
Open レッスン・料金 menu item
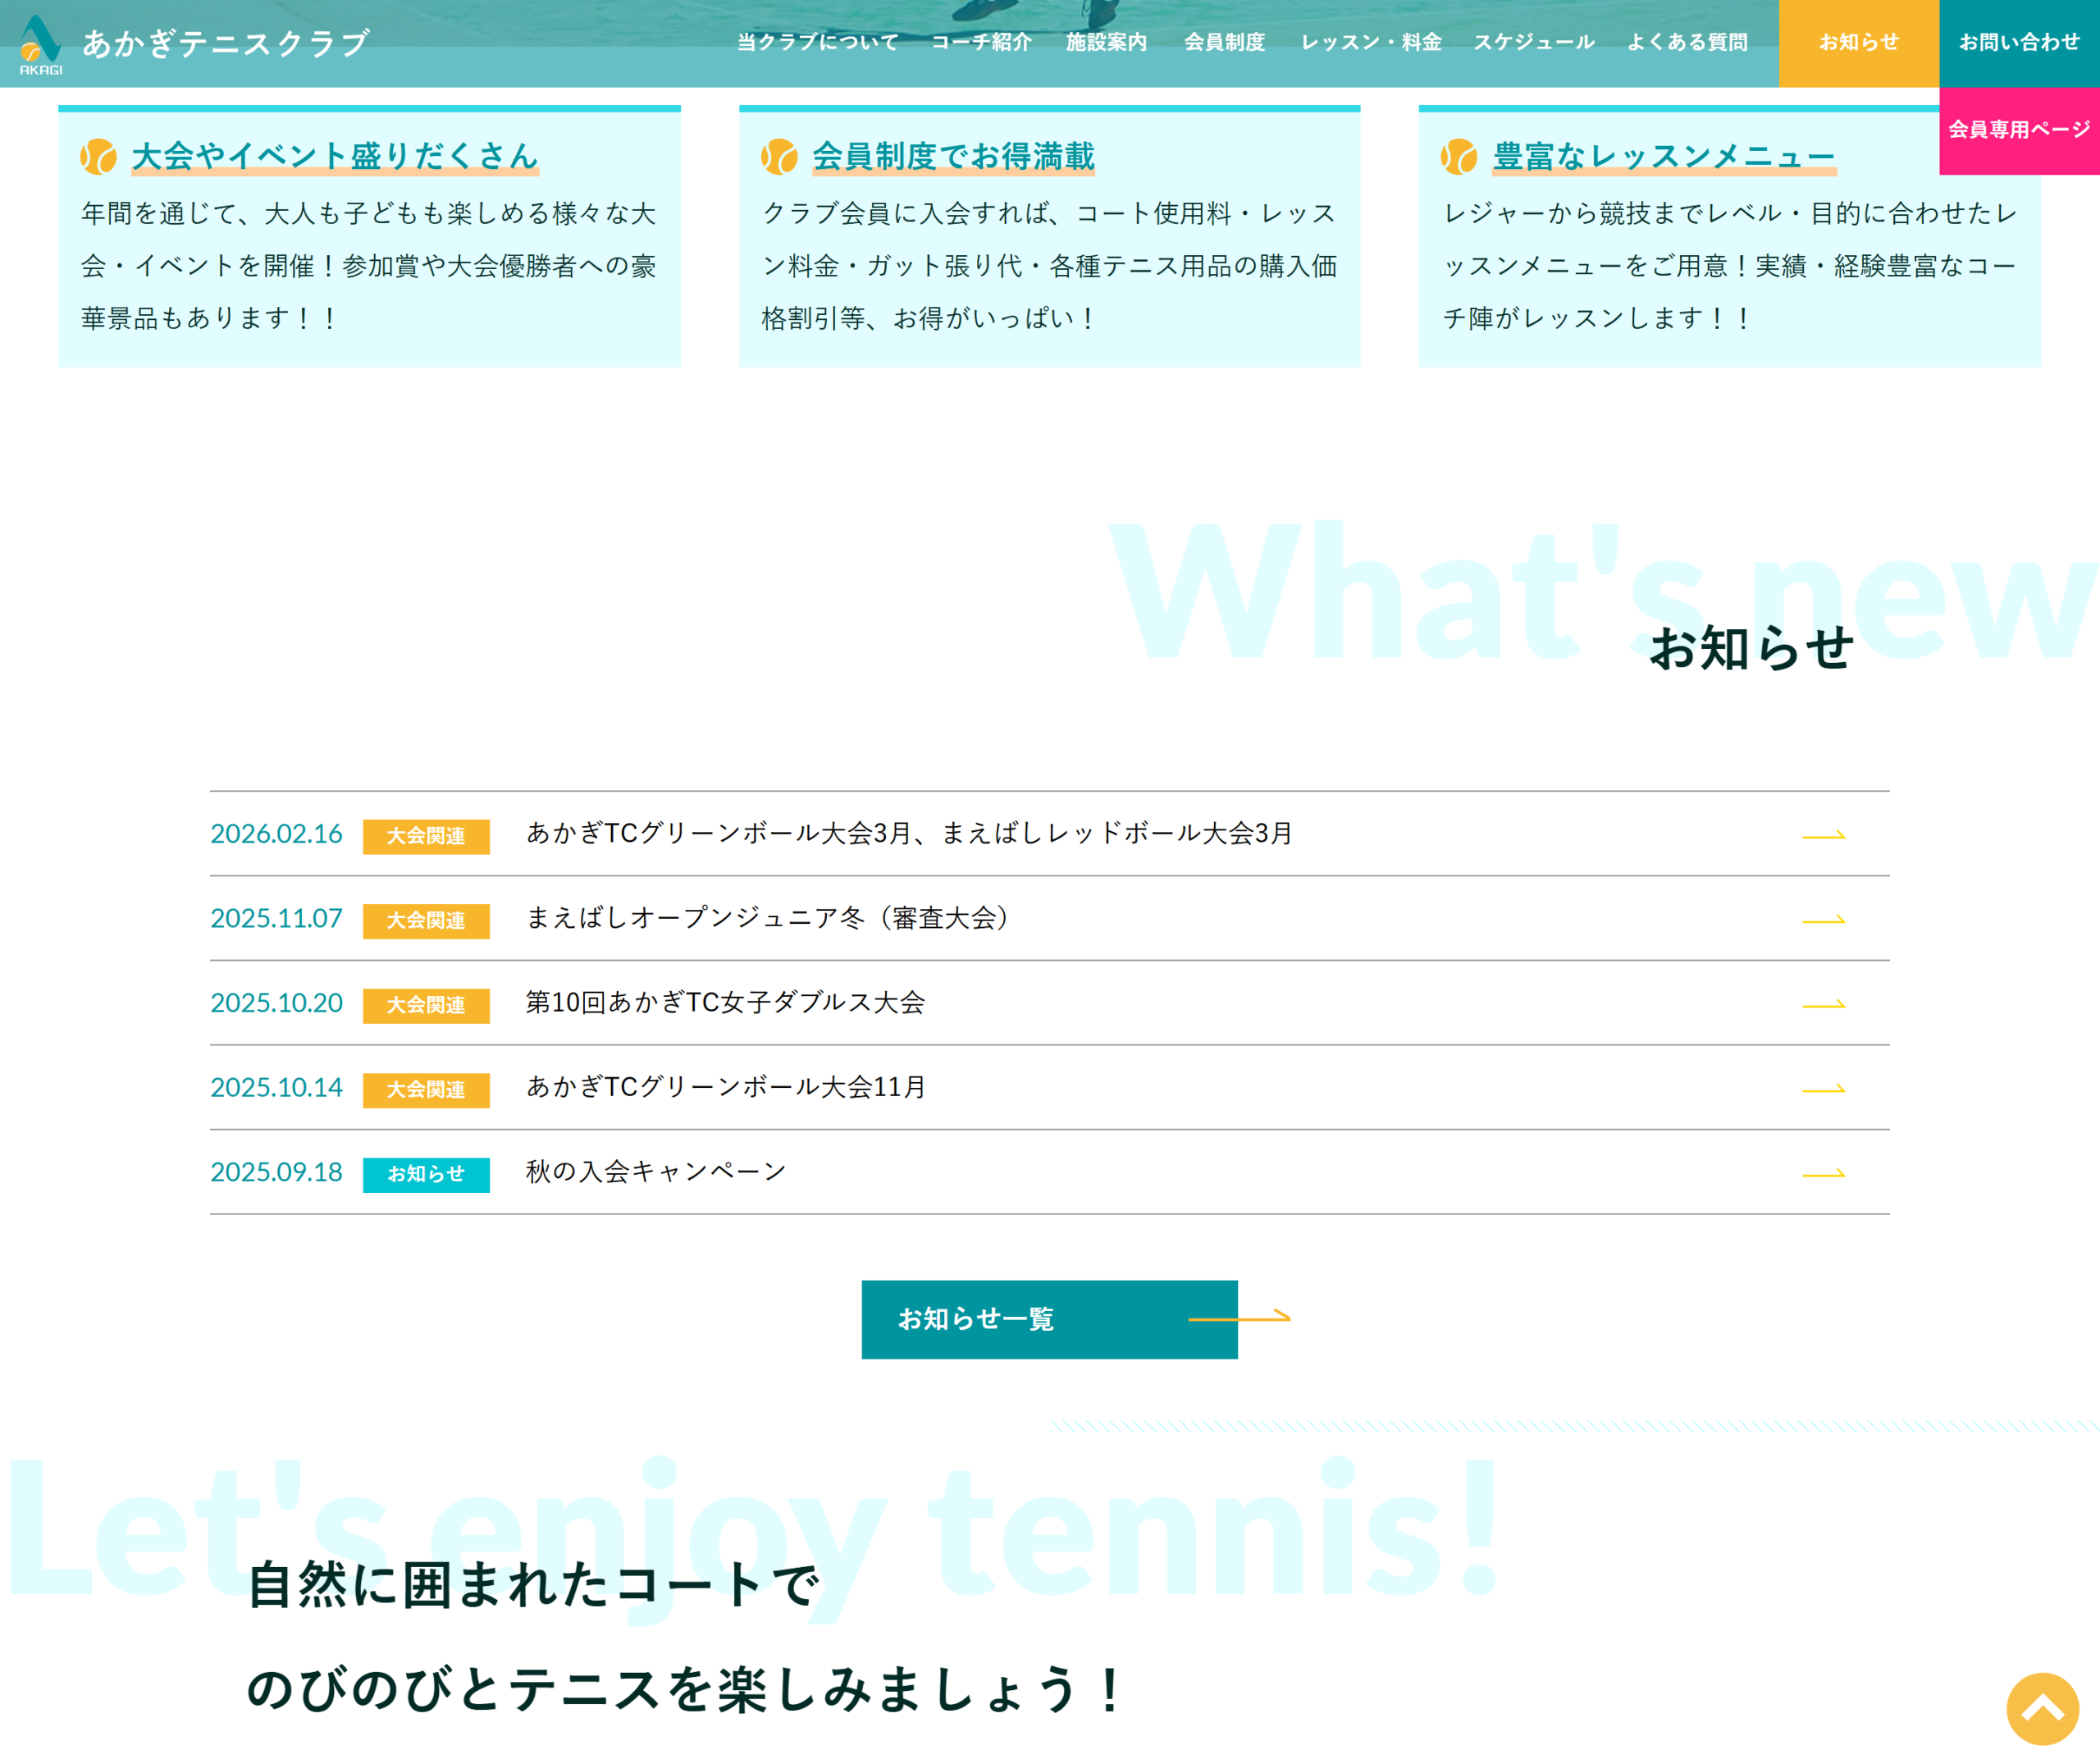tap(1371, 42)
